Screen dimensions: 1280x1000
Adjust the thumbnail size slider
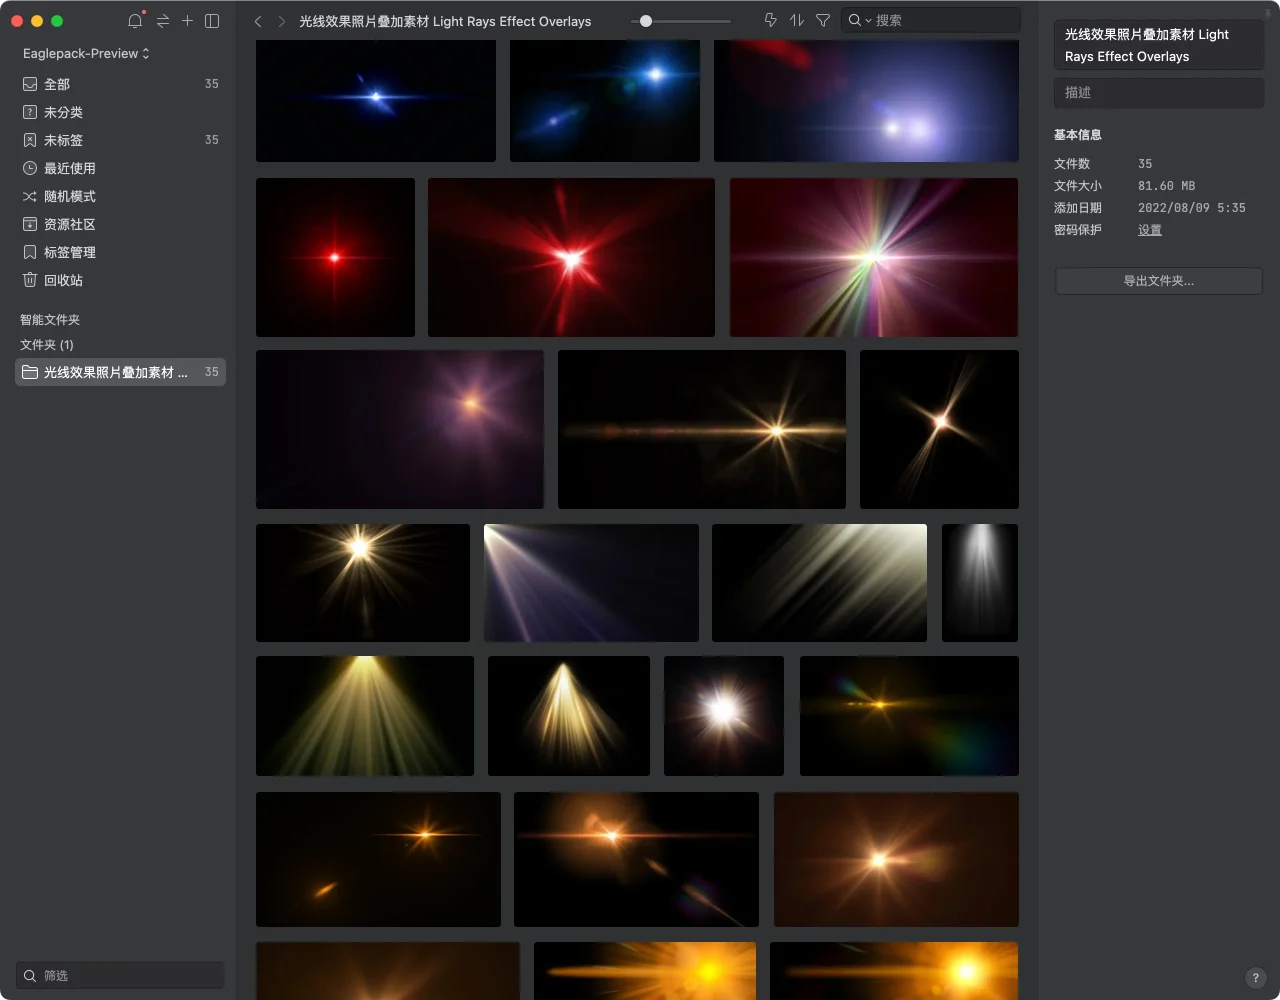tap(646, 21)
